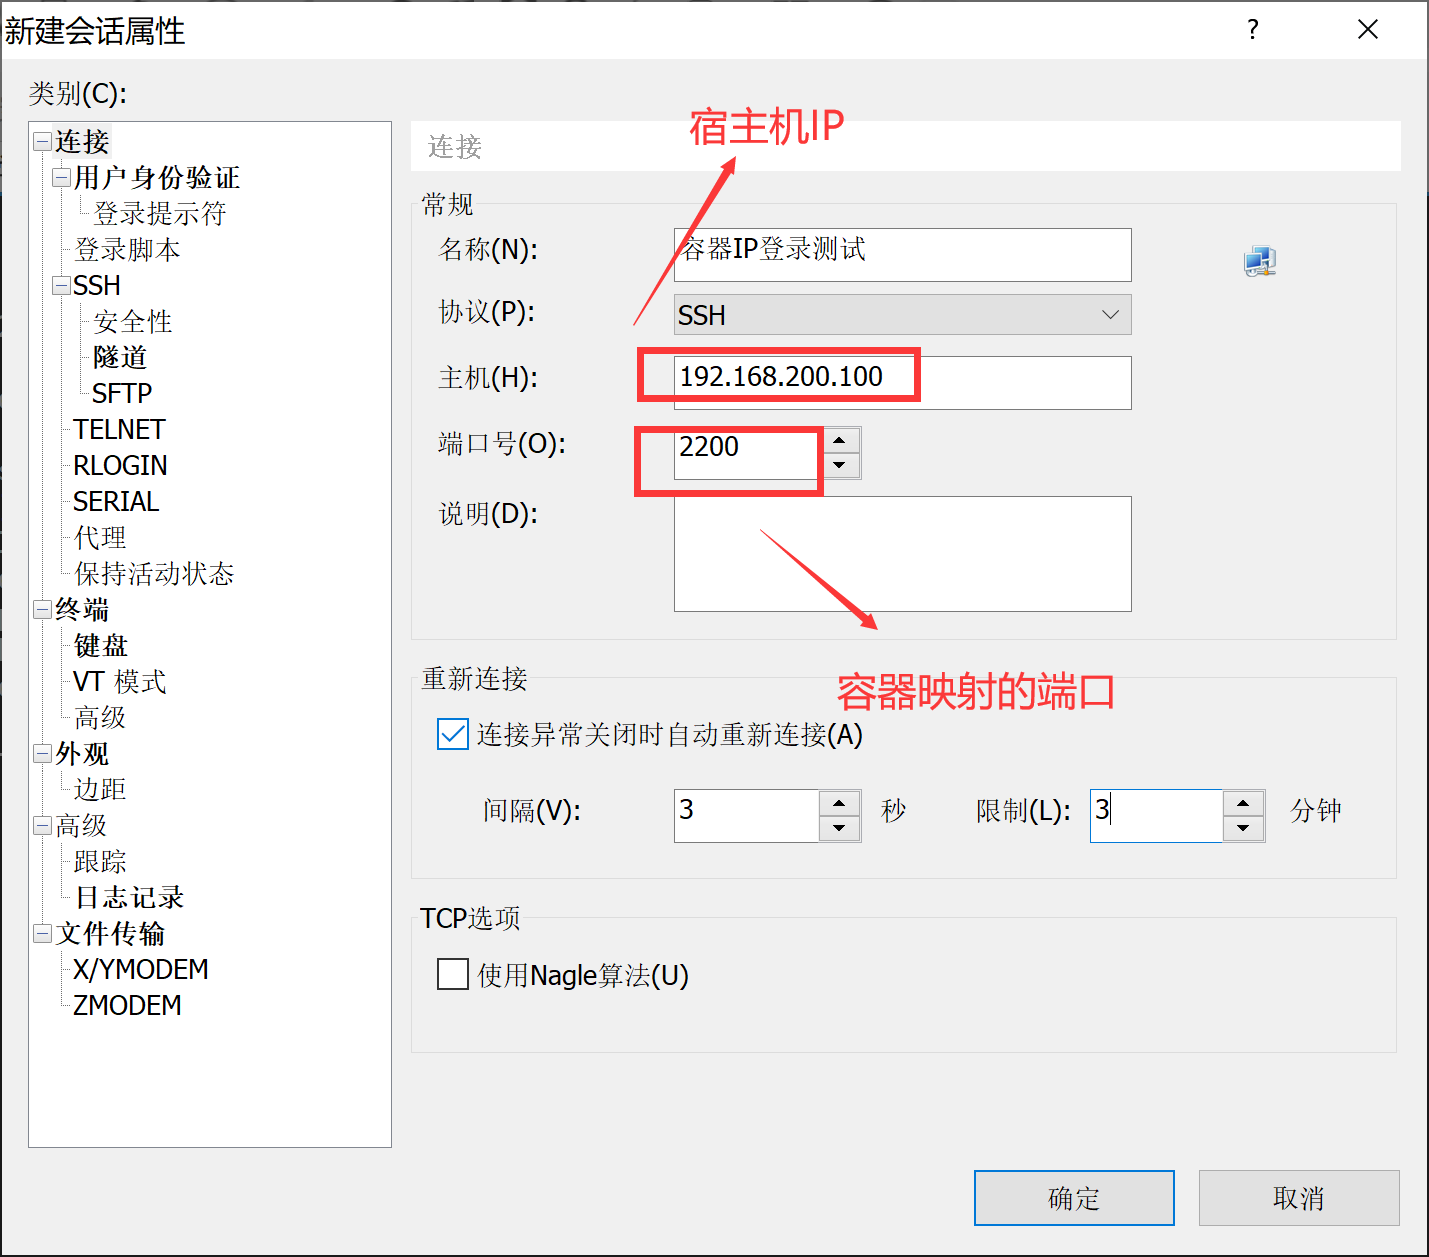Select 日志记录 tree item
The image size is (1429, 1257).
129,898
